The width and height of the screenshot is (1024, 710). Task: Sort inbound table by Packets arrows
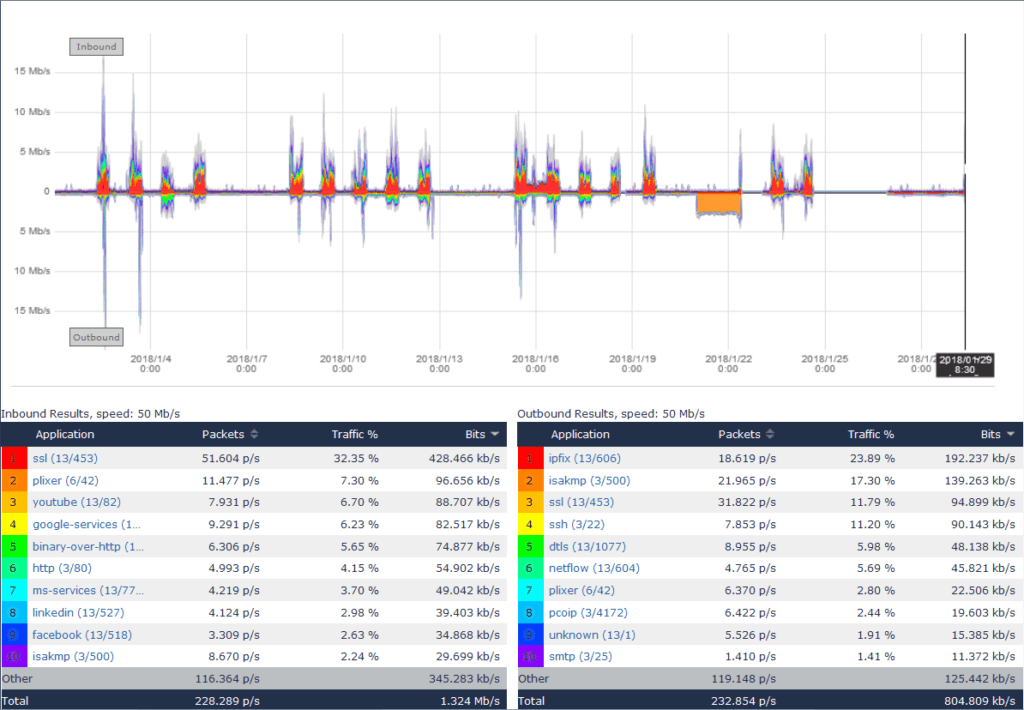coord(254,434)
